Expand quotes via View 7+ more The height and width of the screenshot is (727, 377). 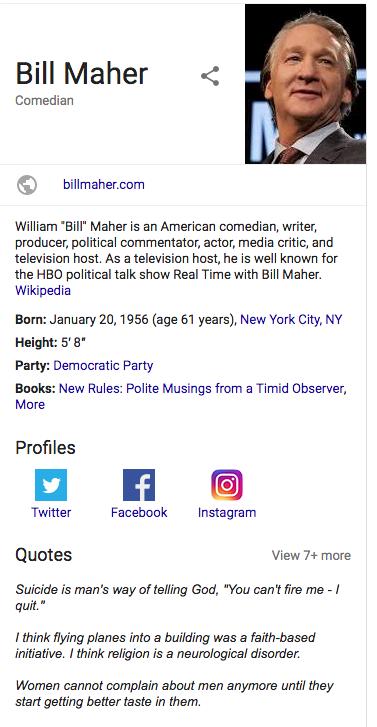pos(311,555)
